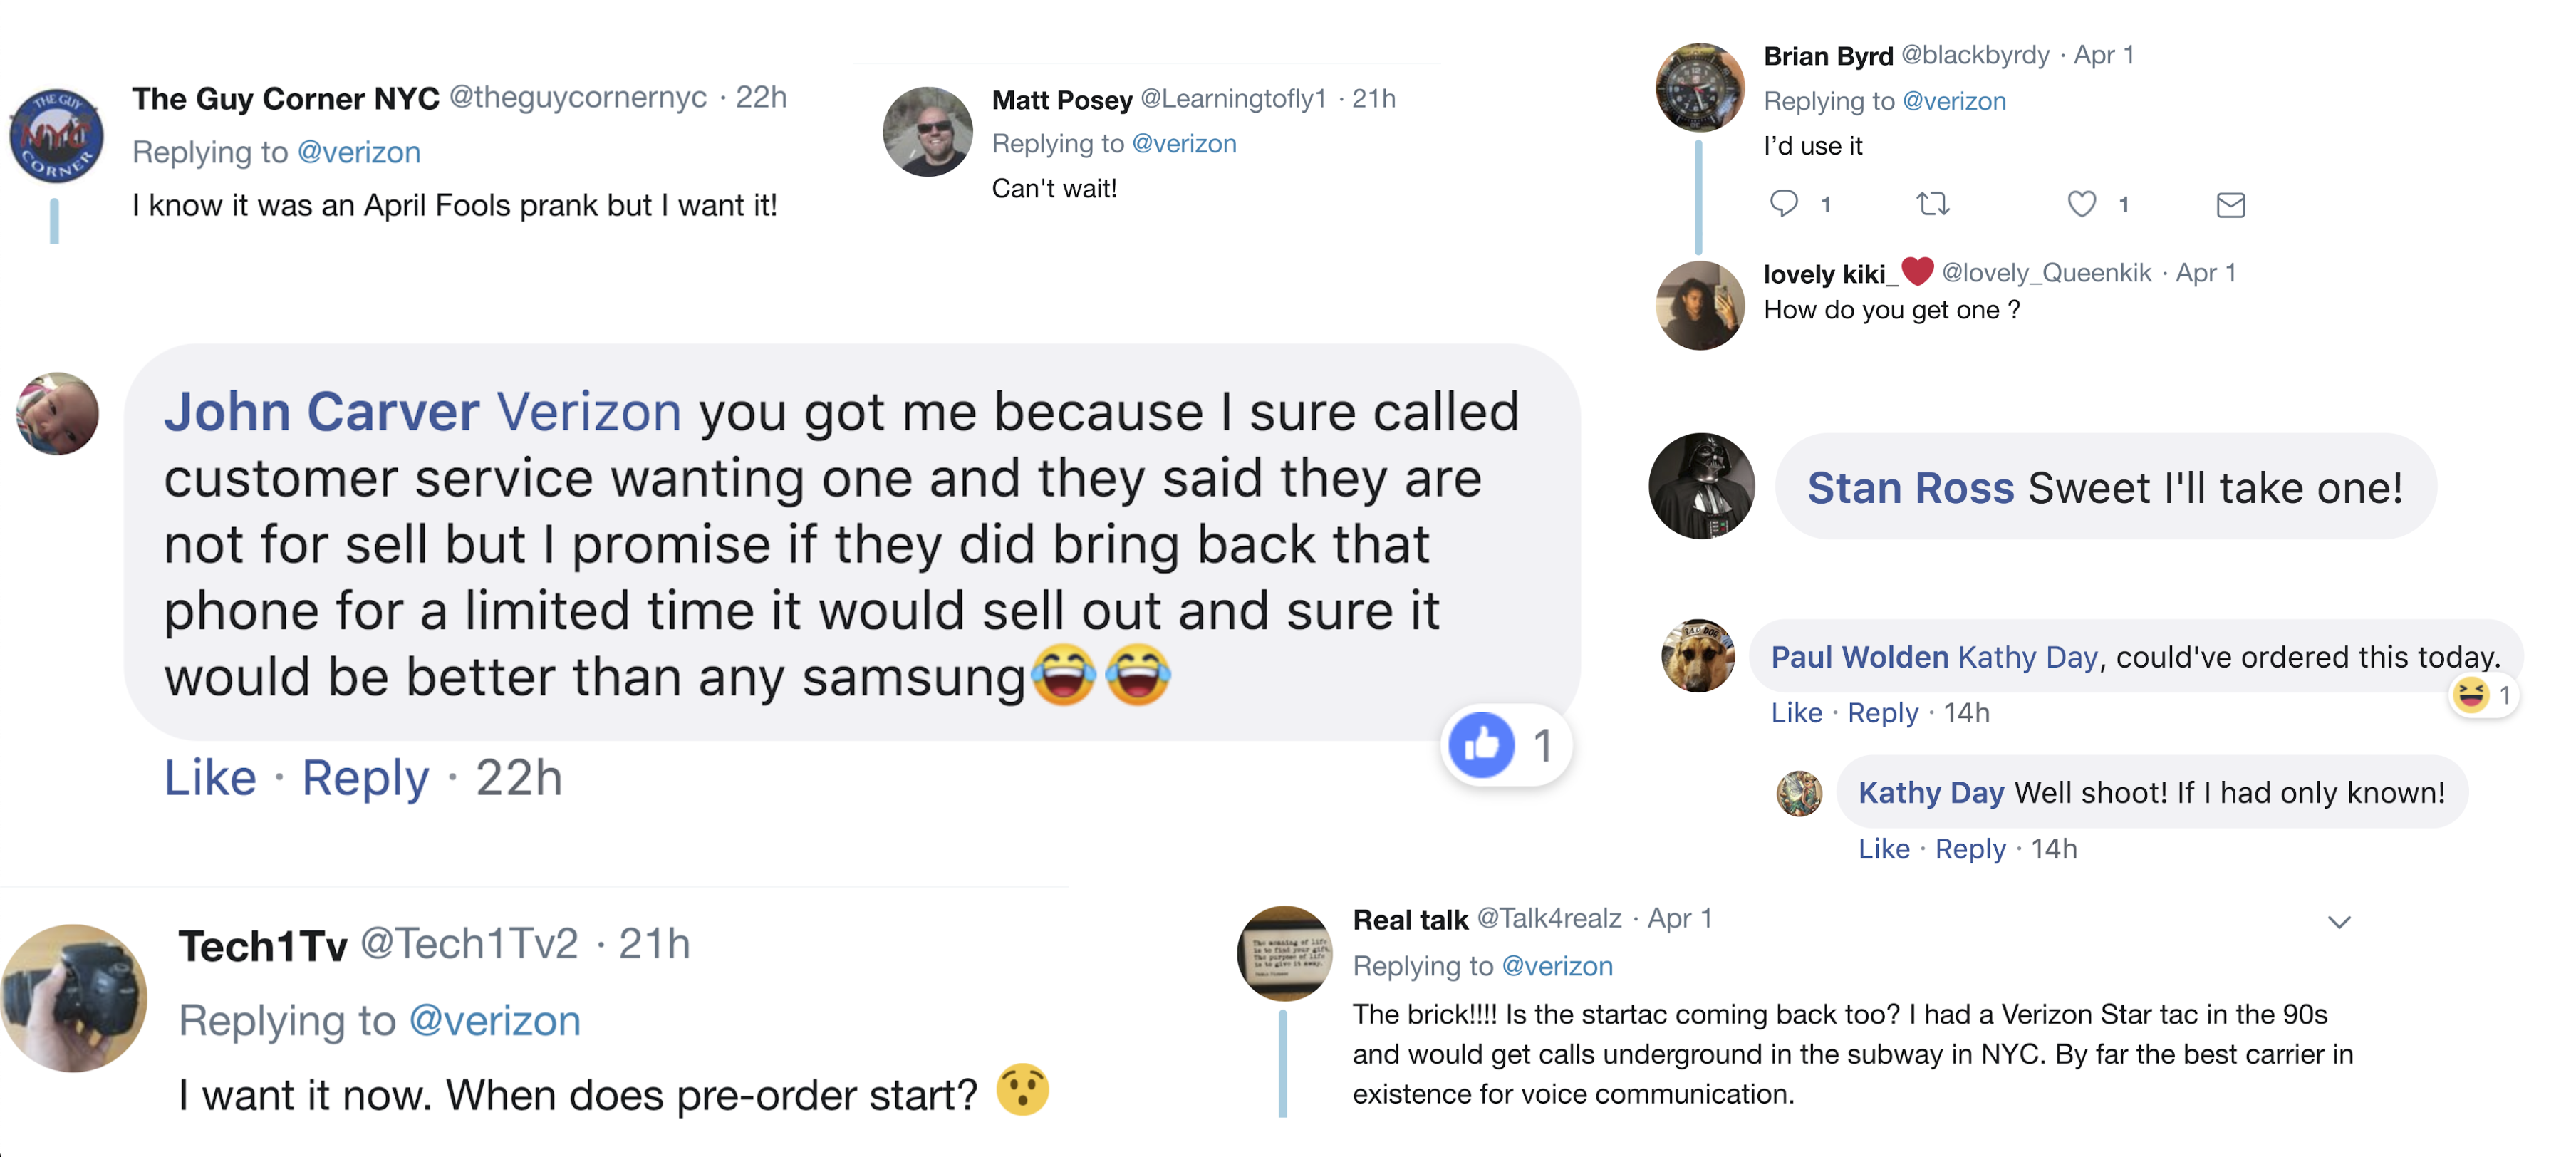Screen dimensions: 2576x1157
Task: Open Stan Ross's Darth Vader avatar
Action: pyautogui.click(x=1701, y=486)
